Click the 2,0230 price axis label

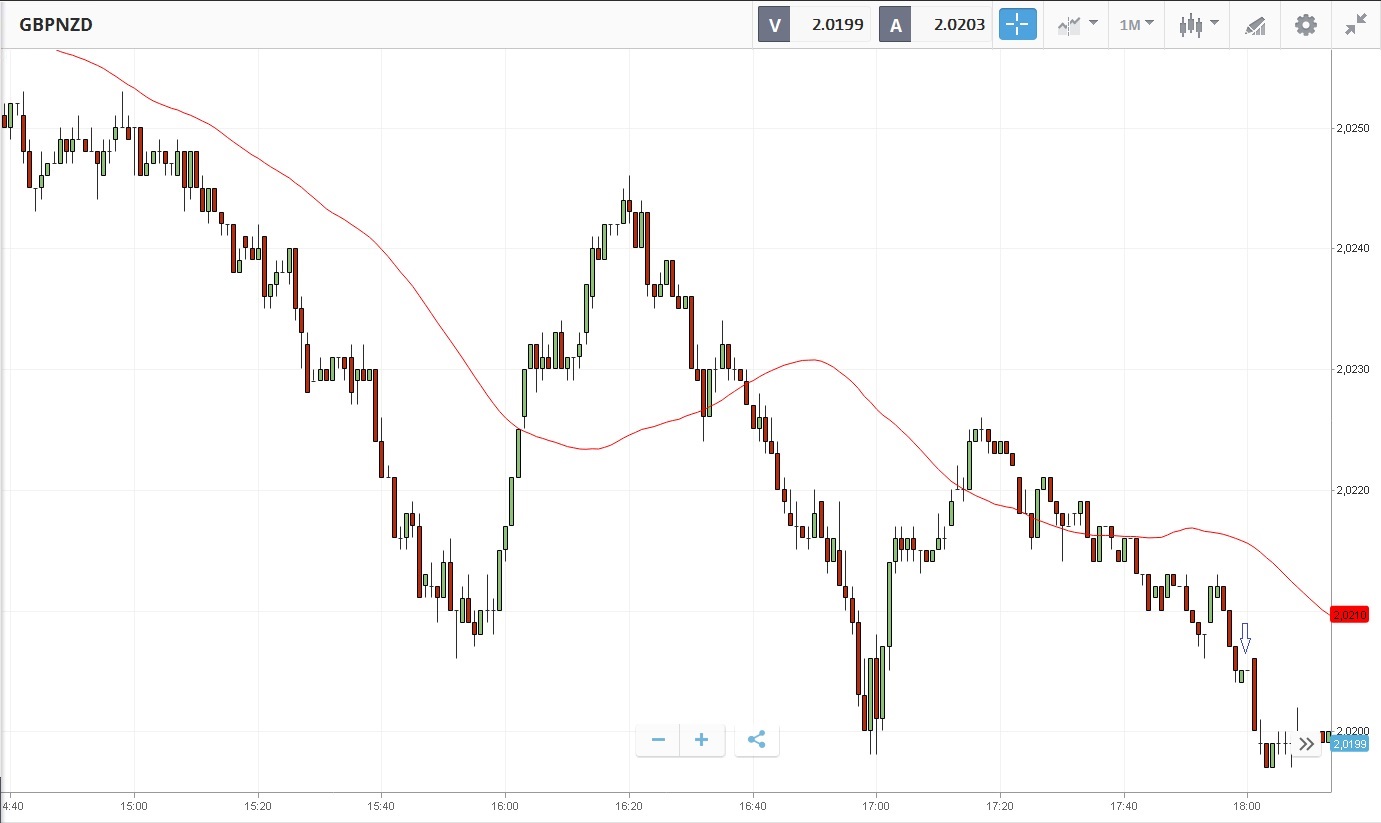1352,369
